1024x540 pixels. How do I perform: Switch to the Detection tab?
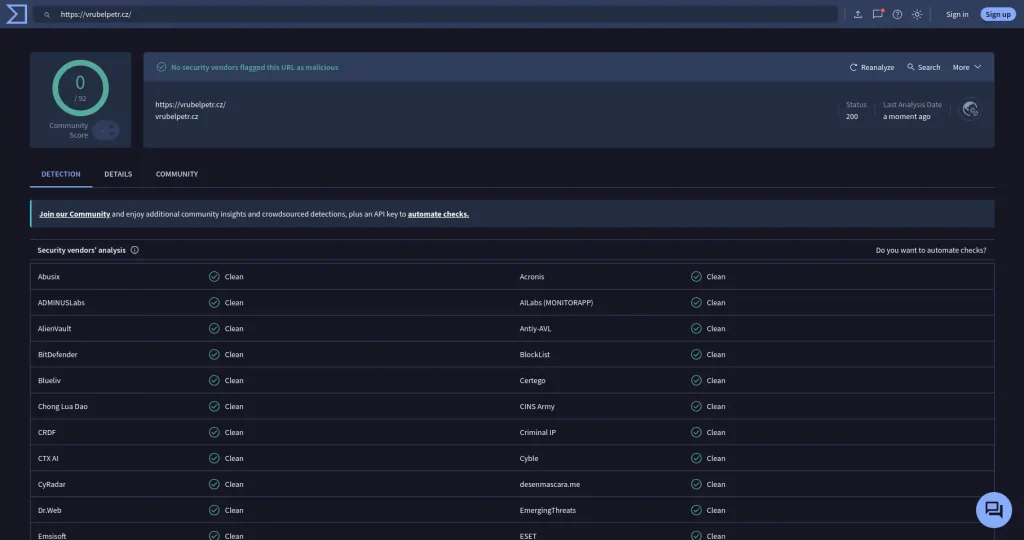(61, 174)
